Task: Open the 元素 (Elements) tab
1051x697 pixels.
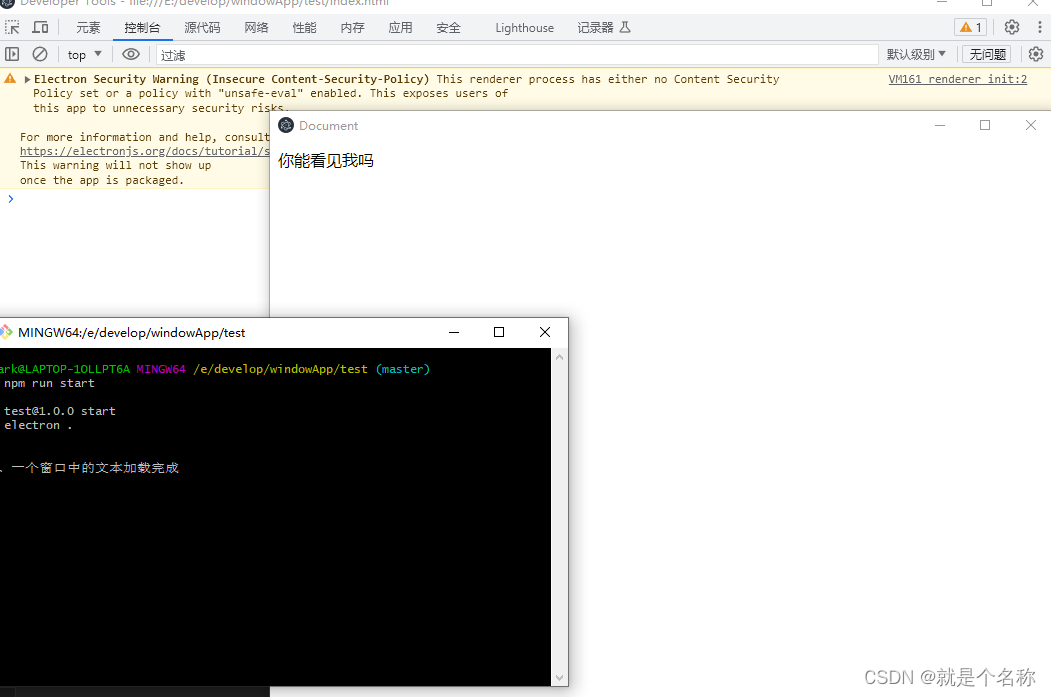Action: coord(88,27)
